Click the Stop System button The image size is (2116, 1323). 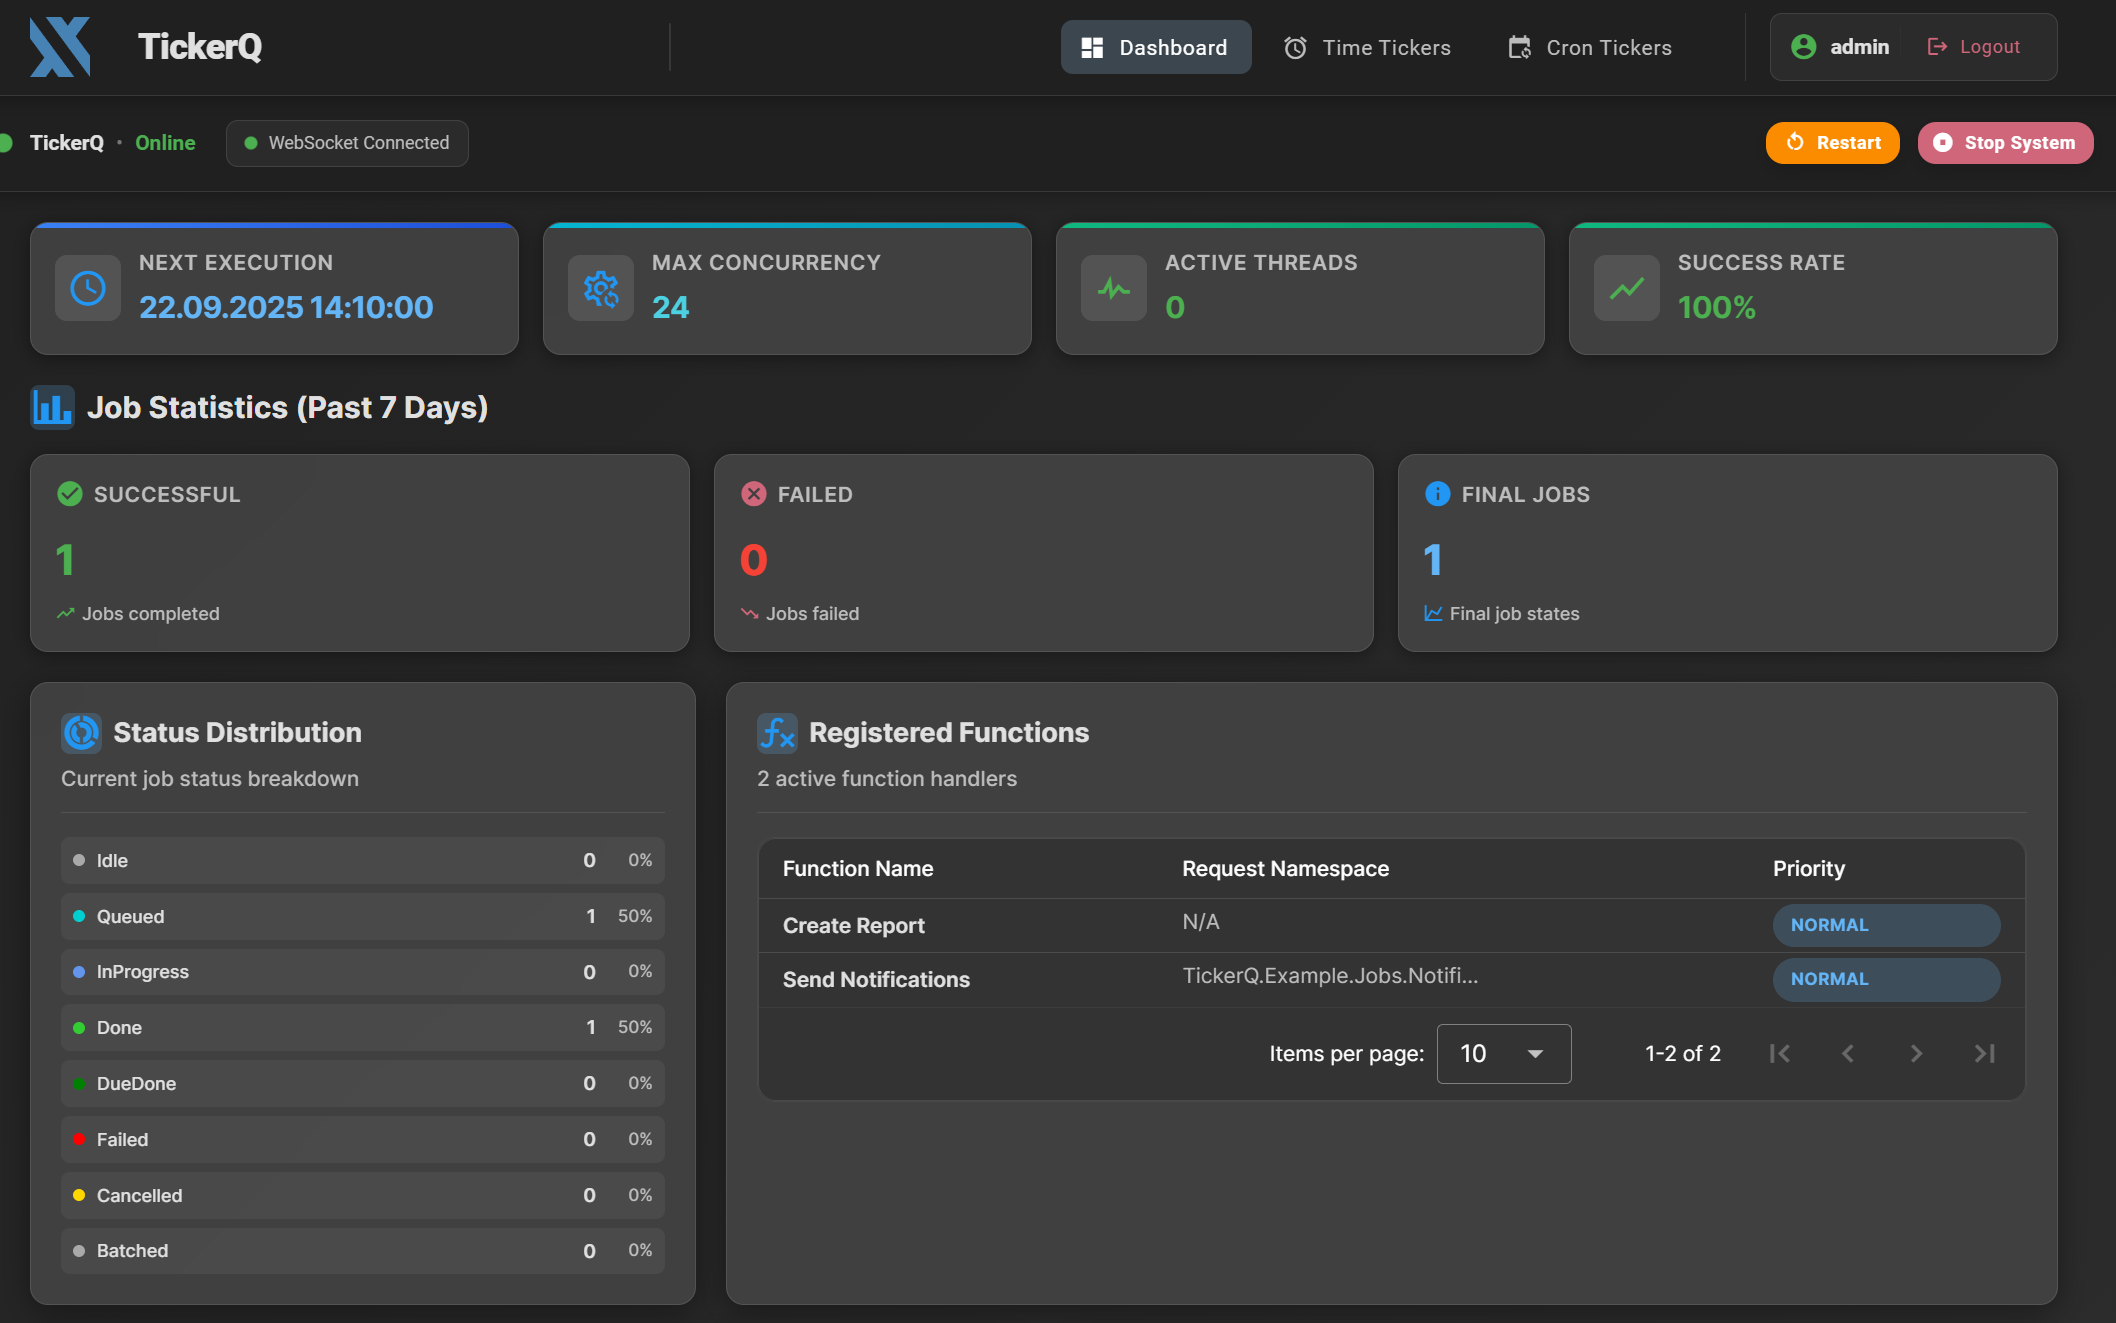tap(2004, 142)
